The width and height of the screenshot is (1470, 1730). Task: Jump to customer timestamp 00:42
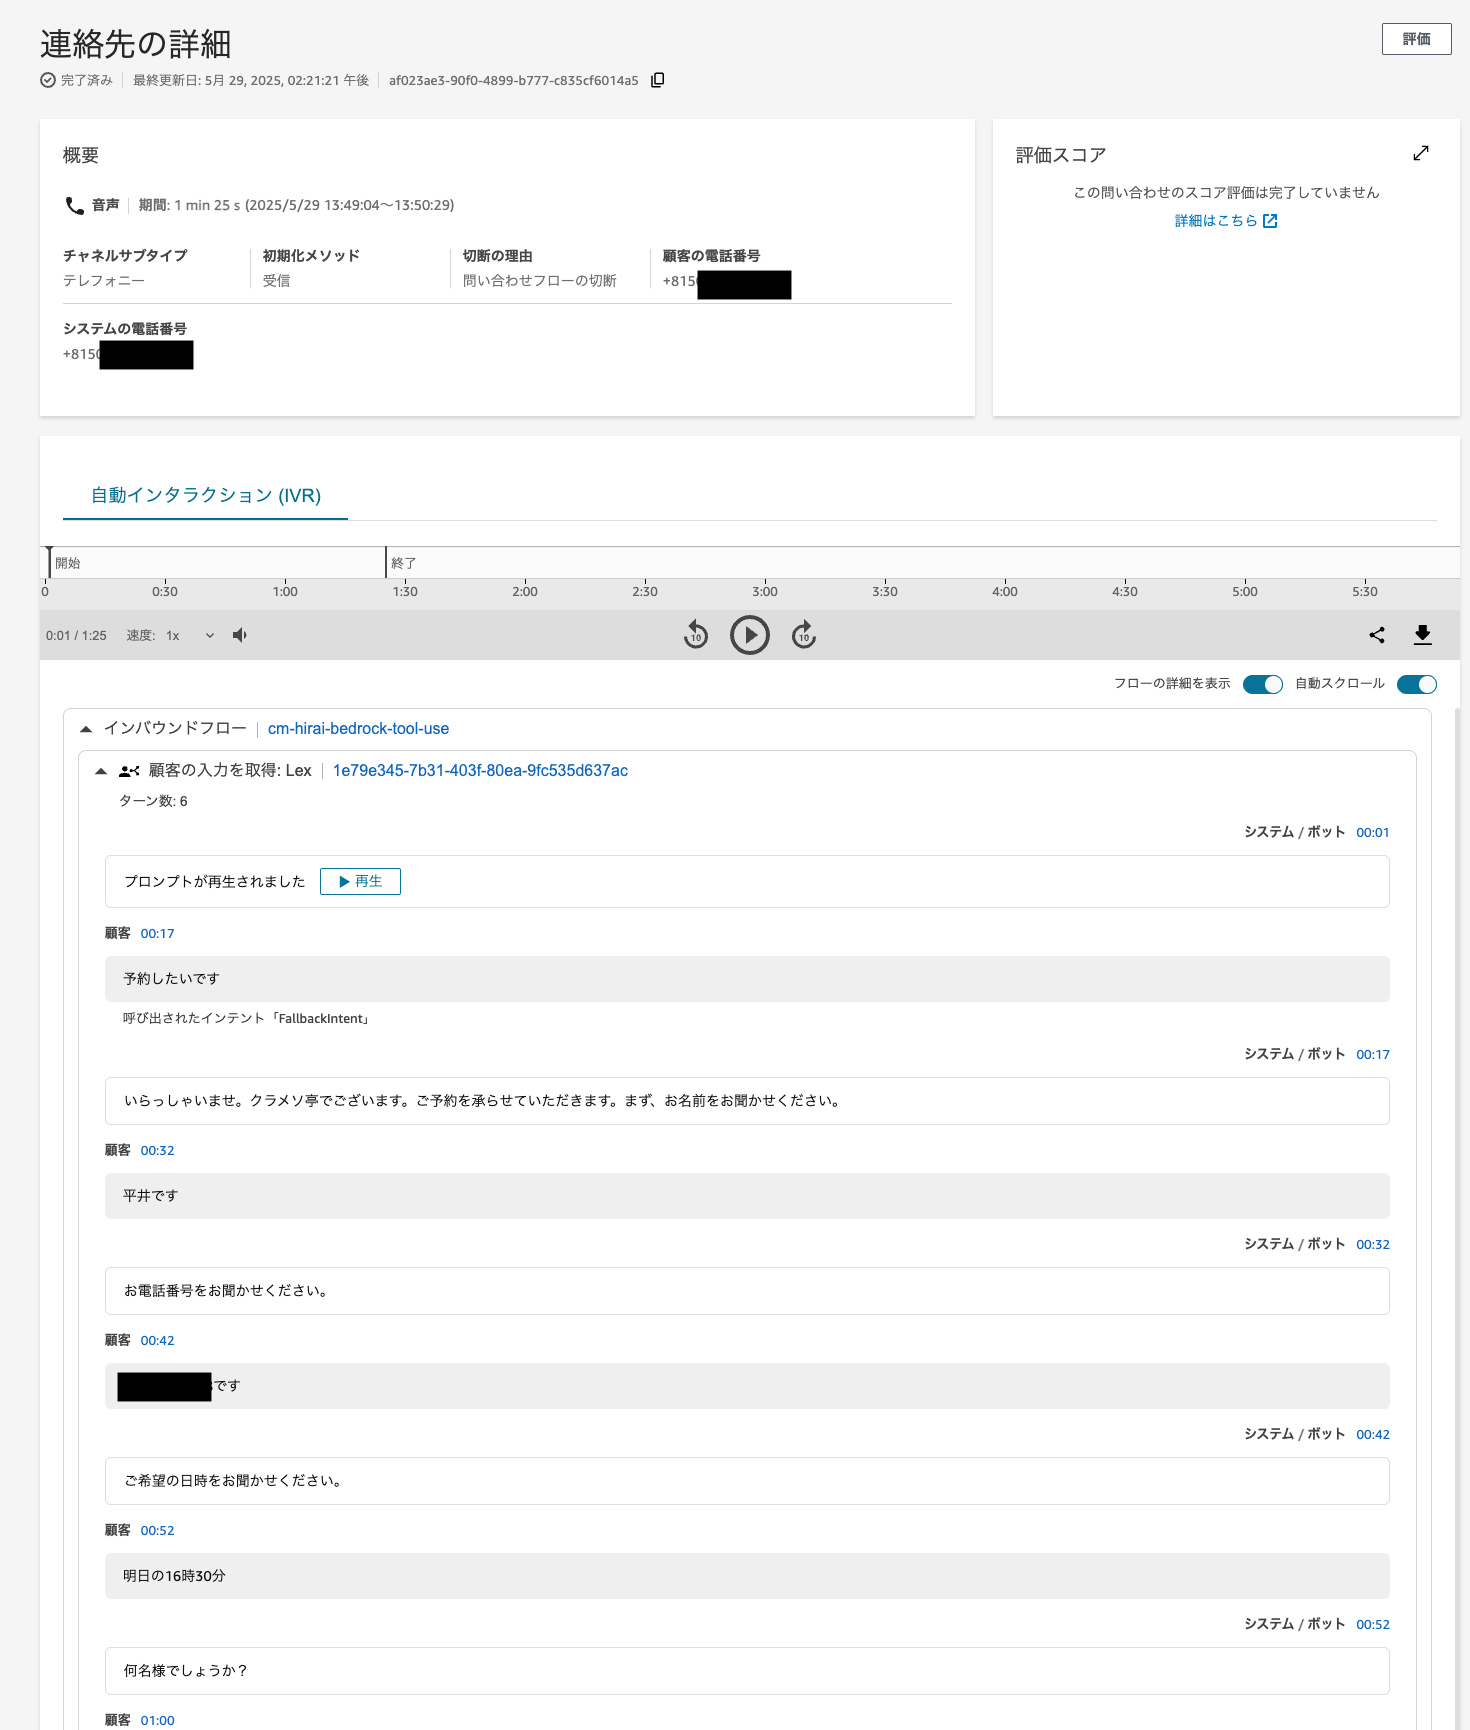[158, 1340]
